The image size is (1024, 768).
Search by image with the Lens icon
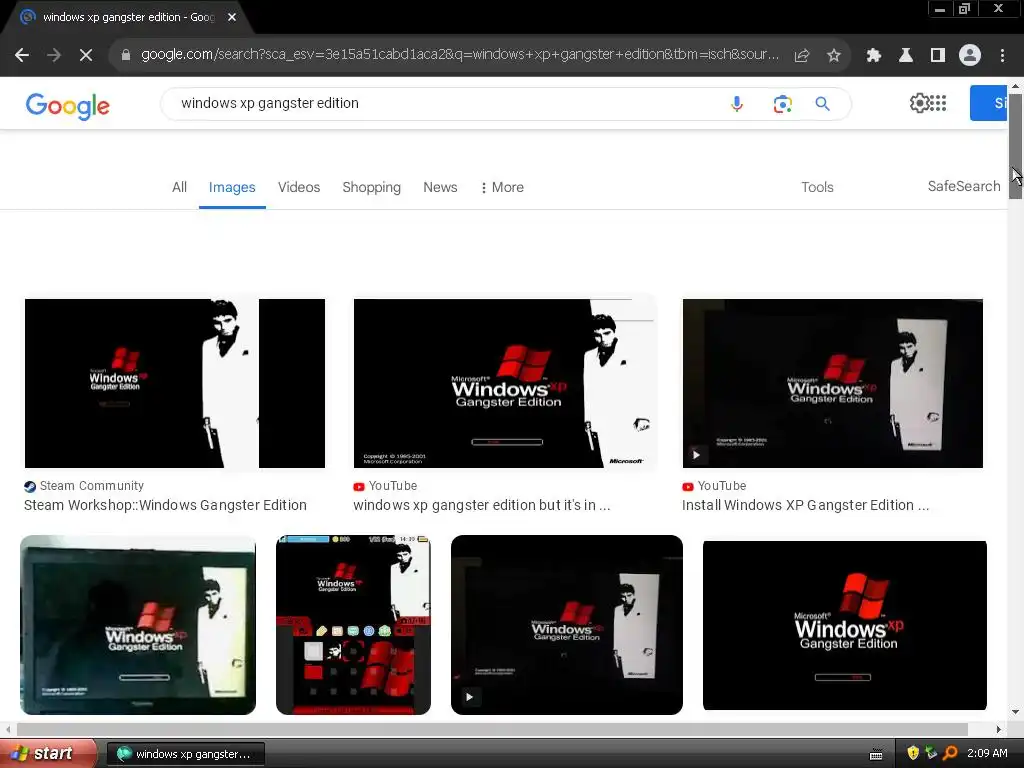pos(782,104)
